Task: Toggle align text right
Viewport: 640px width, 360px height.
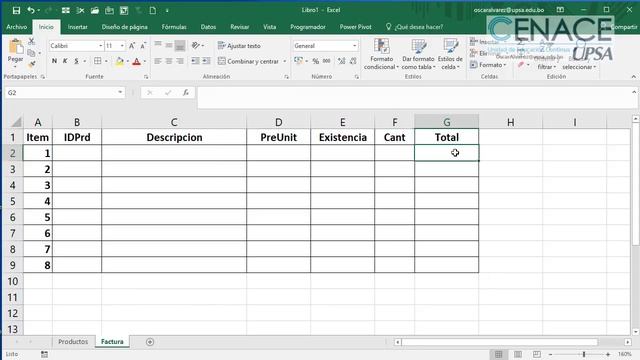Action: click(x=180, y=61)
